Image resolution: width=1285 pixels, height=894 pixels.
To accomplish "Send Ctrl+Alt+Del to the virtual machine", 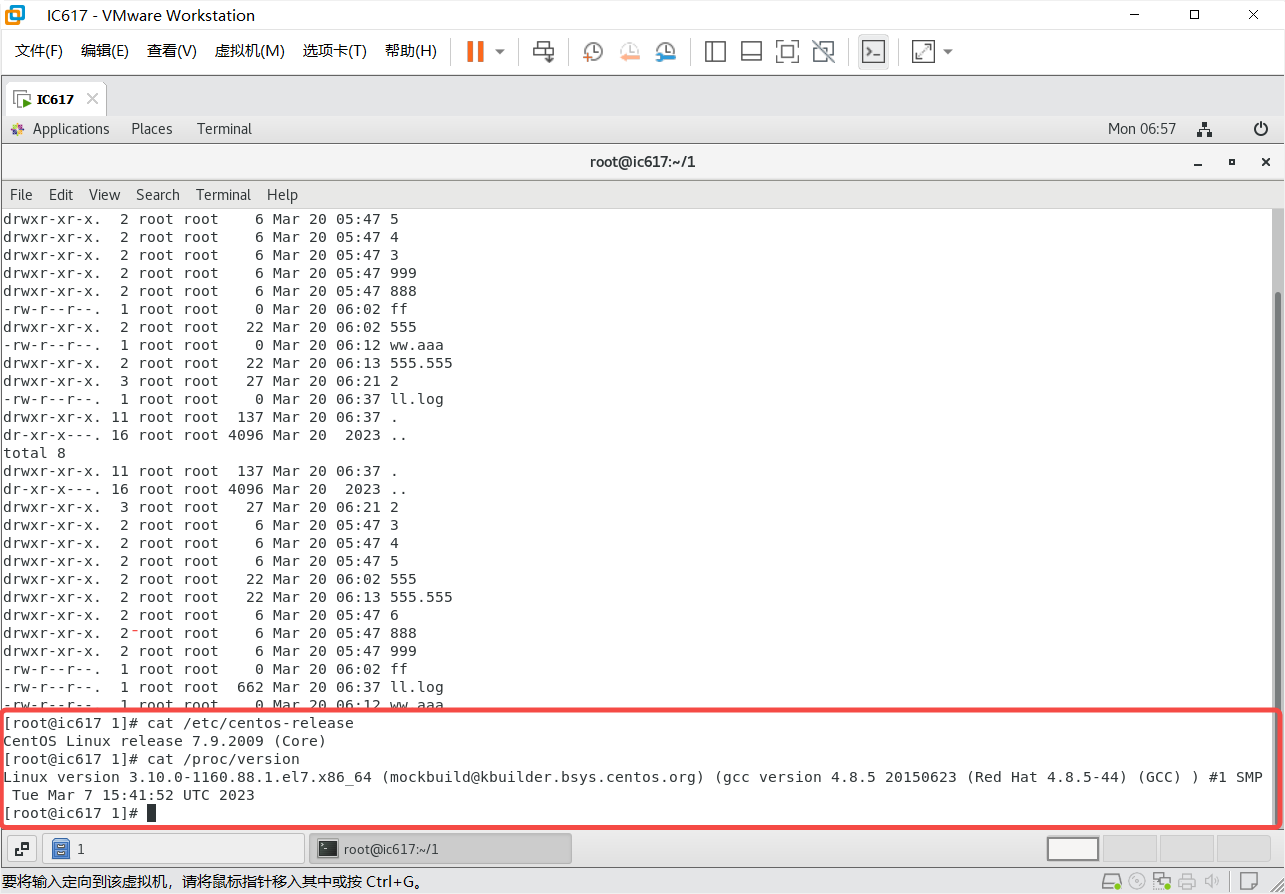I will 543,51.
